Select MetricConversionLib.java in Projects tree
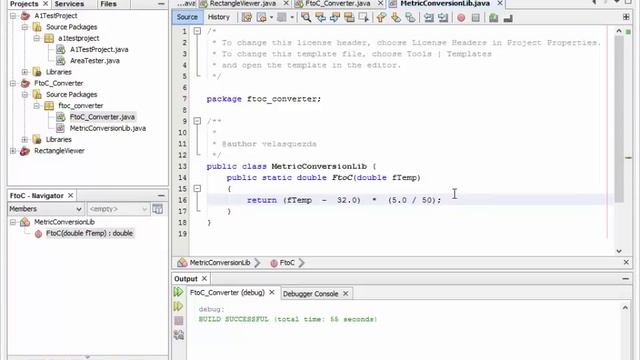Screen dimensions: 640x360 (108, 128)
